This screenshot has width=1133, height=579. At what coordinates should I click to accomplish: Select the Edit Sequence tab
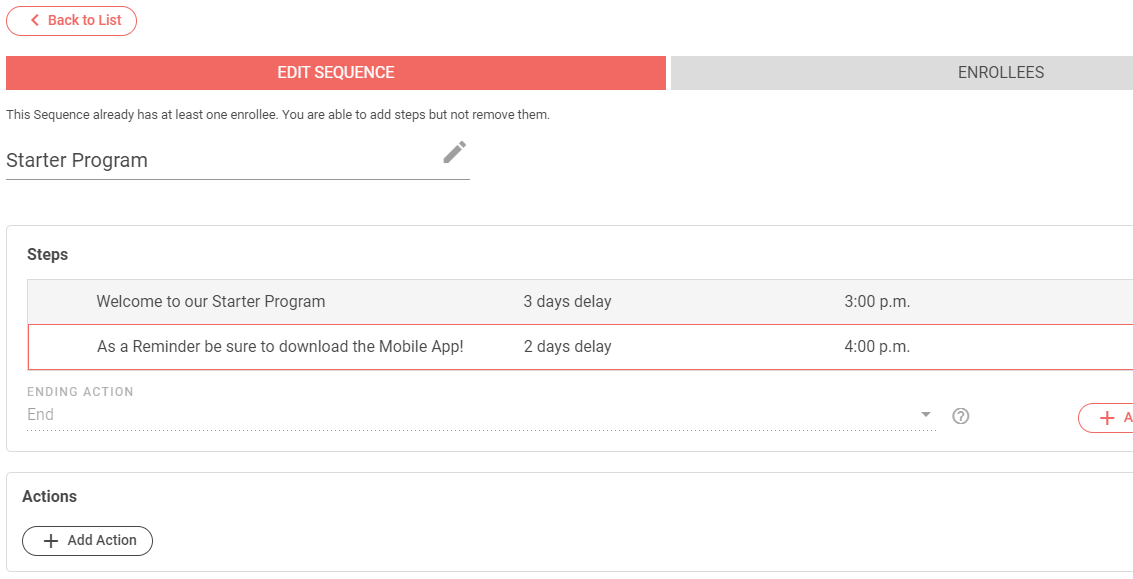(336, 73)
